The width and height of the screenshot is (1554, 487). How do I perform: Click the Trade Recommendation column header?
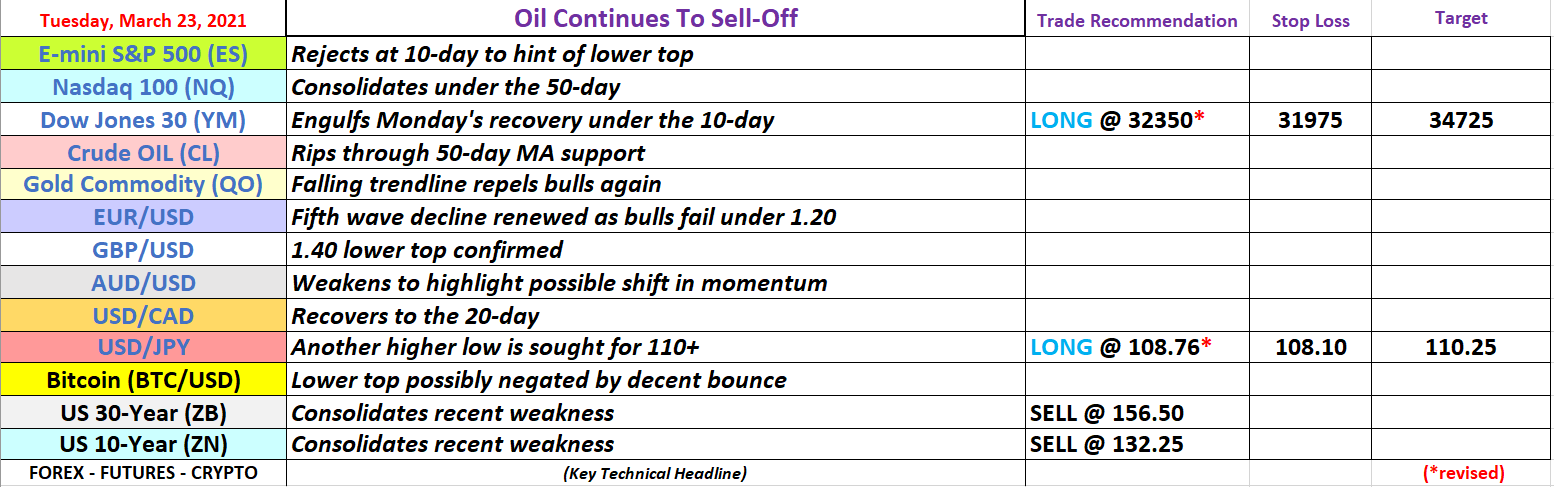1137,20
